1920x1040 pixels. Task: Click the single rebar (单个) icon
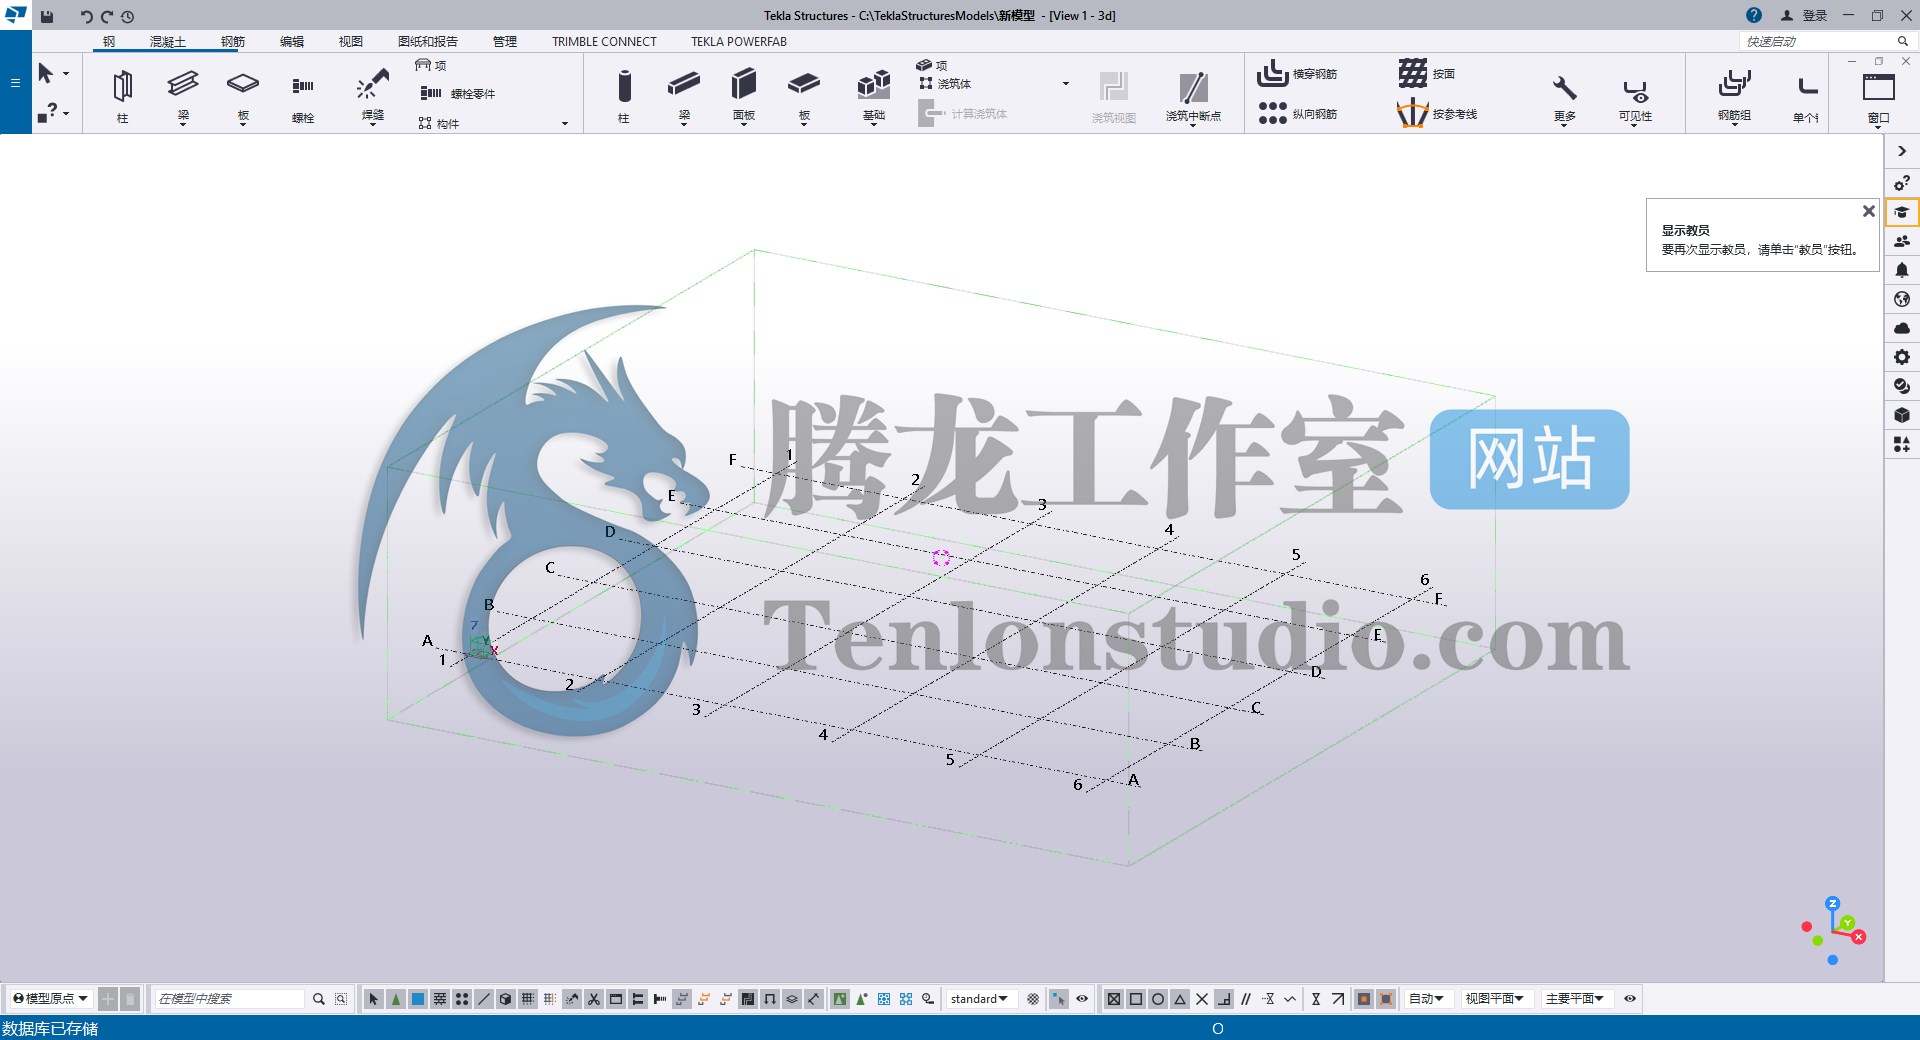(x=1806, y=88)
